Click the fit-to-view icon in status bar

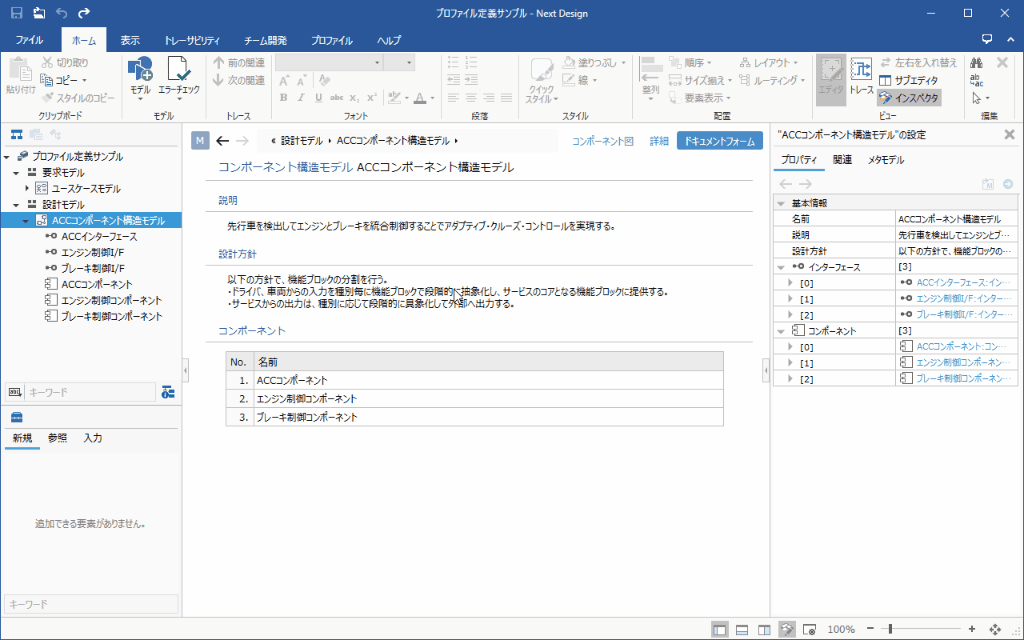(x=995, y=629)
